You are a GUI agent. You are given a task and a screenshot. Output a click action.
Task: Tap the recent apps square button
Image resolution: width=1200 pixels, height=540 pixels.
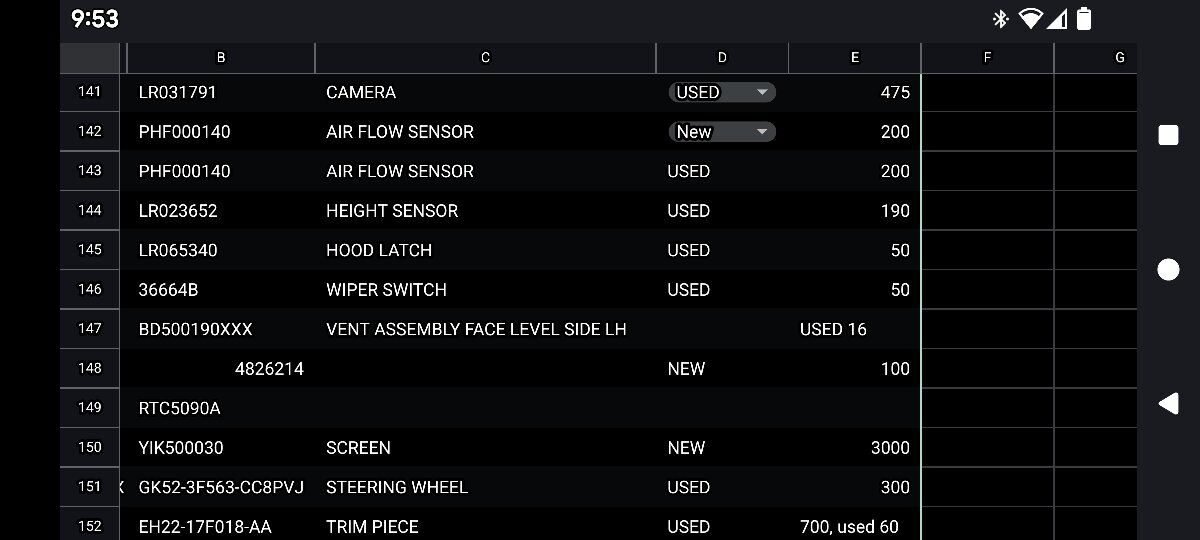pos(1168,135)
